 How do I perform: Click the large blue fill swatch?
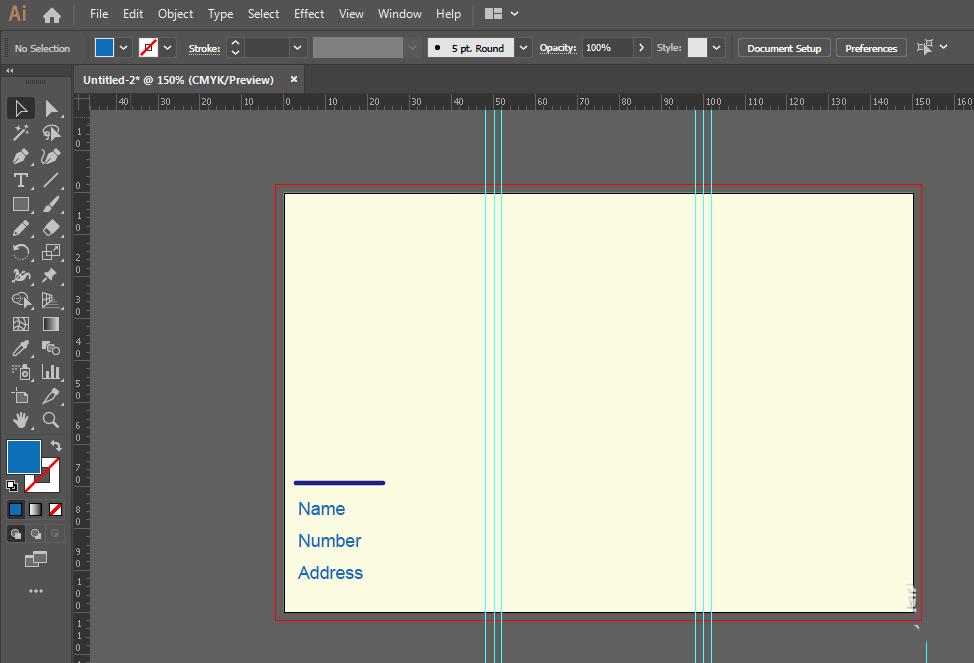coord(24,457)
